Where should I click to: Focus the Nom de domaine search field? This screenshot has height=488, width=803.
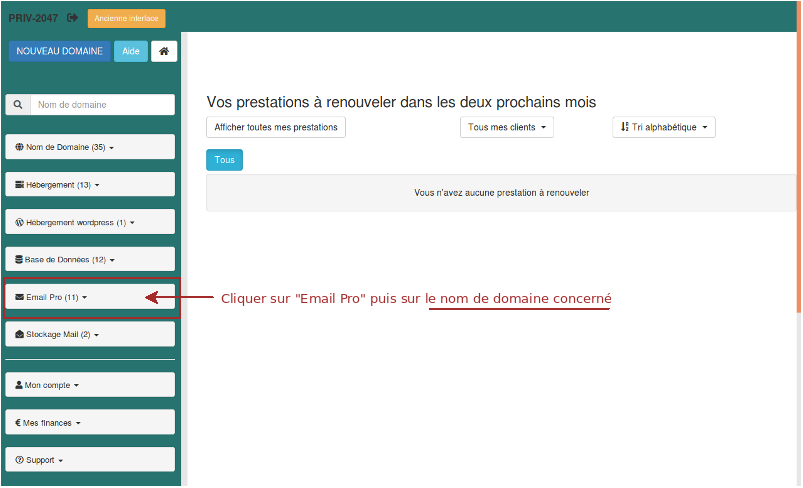pyautogui.click(x=103, y=104)
